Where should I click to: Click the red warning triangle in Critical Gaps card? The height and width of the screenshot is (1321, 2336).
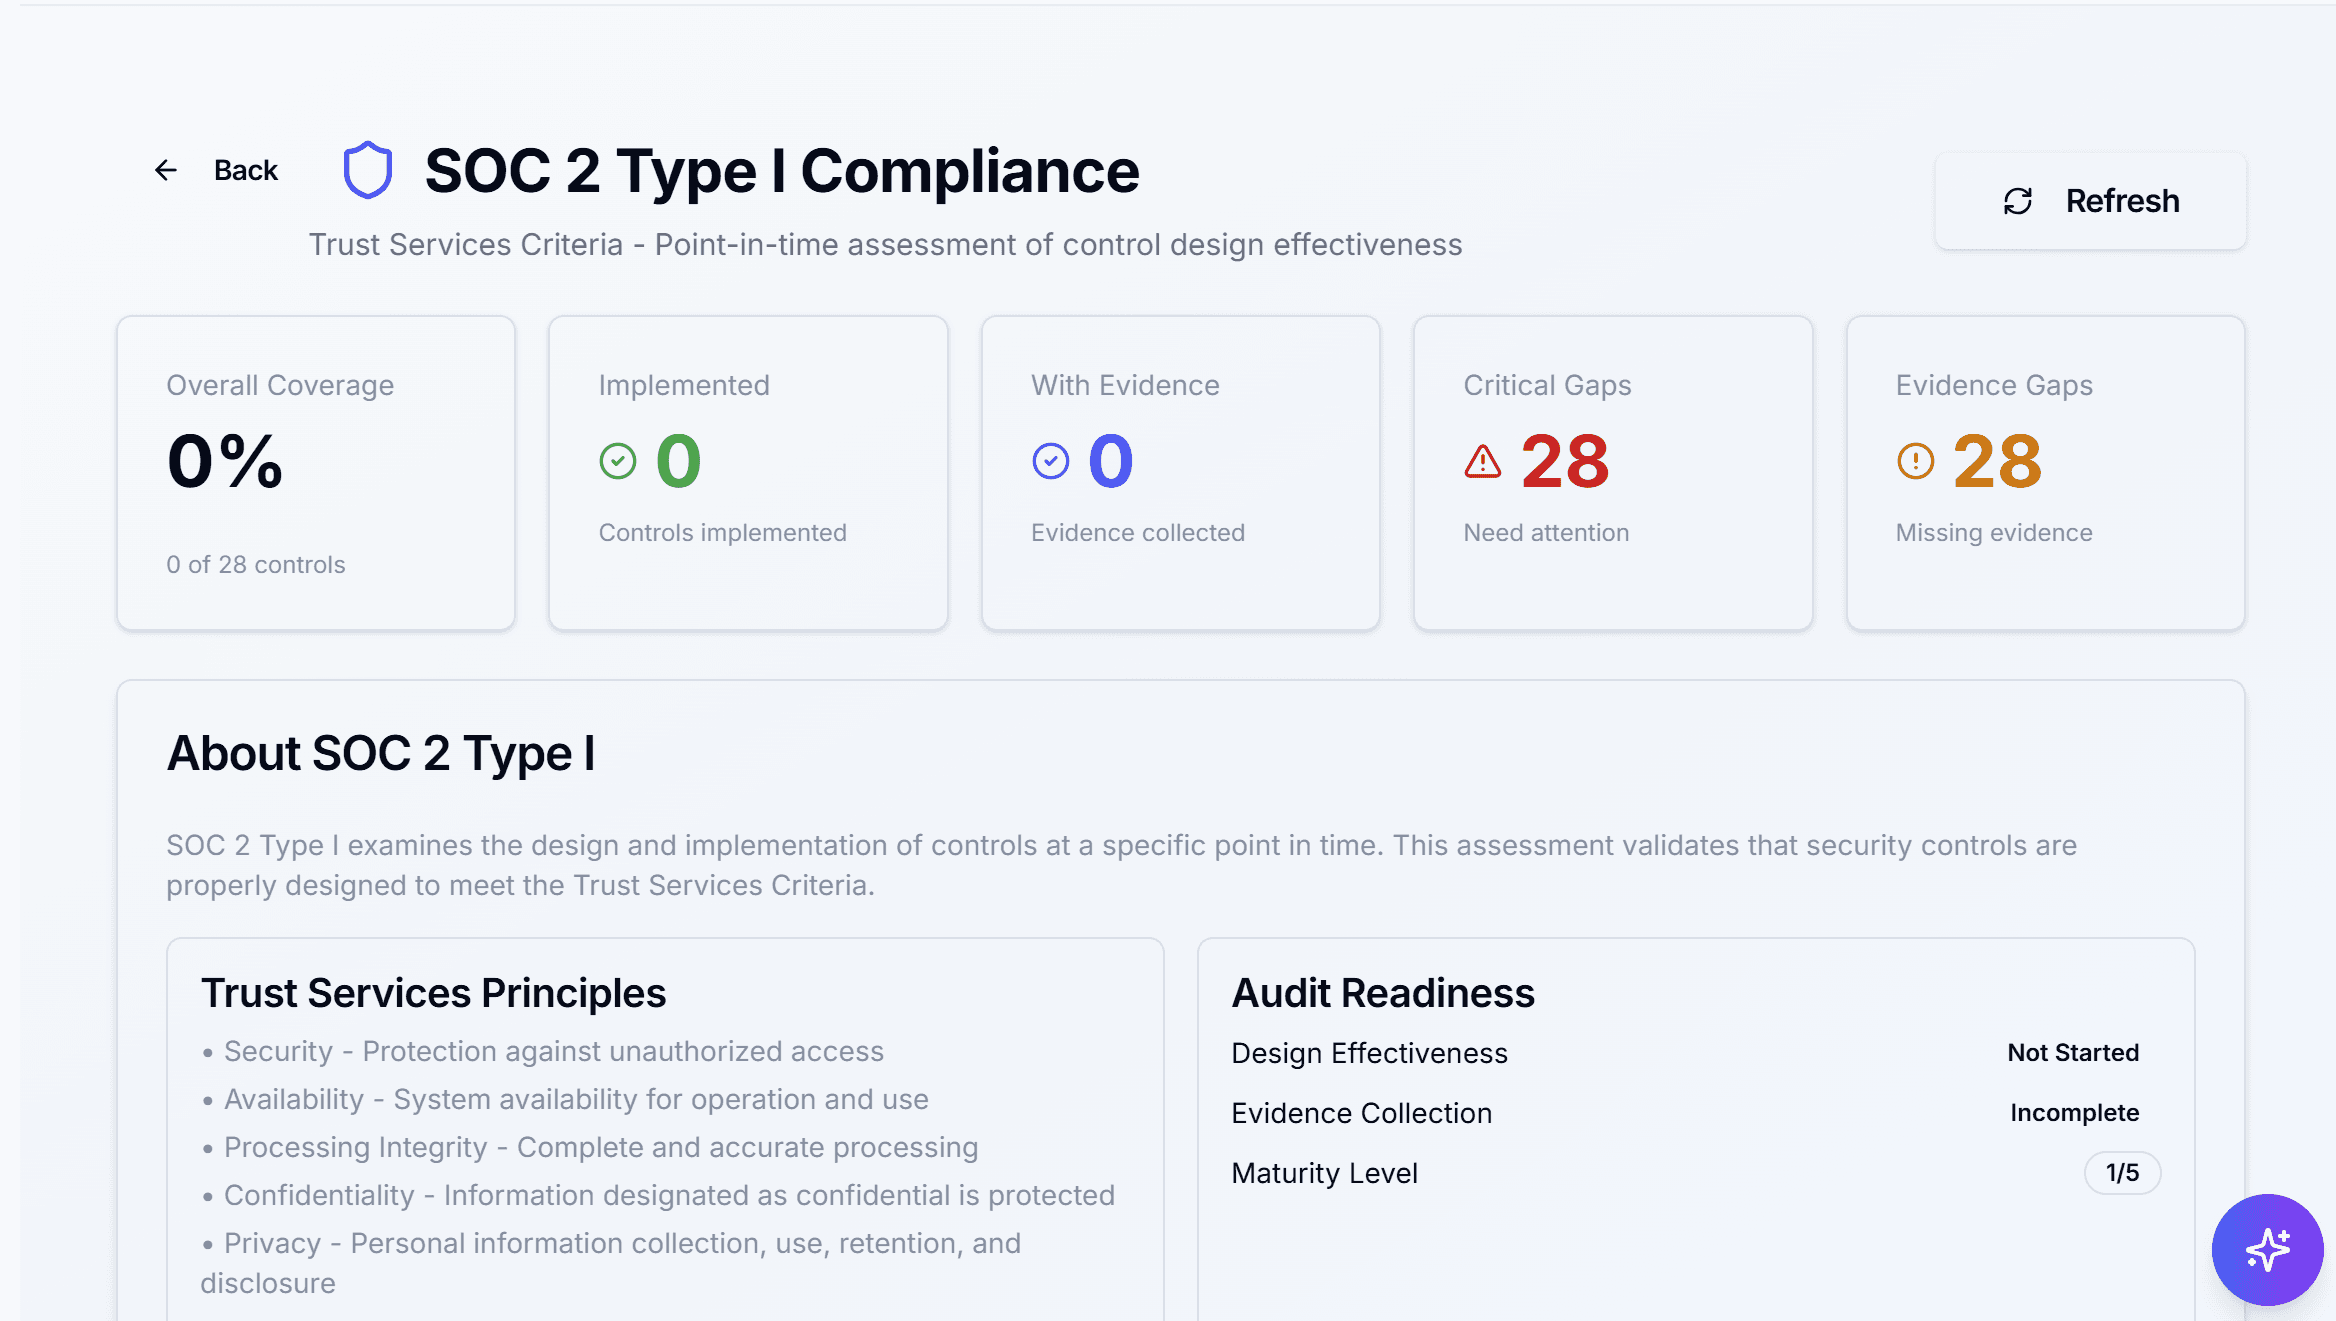click(x=1482, y=461)
